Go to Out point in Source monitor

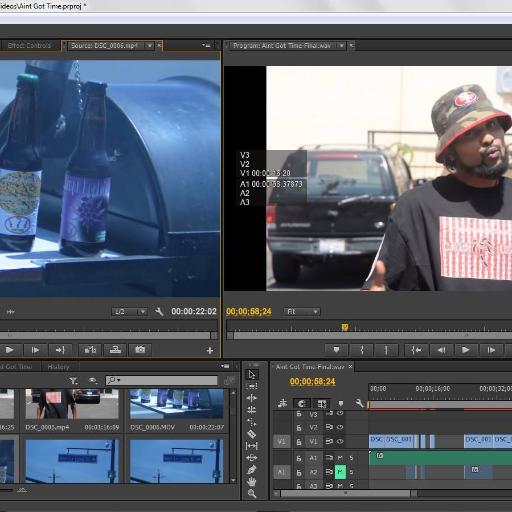pos(60,350)
